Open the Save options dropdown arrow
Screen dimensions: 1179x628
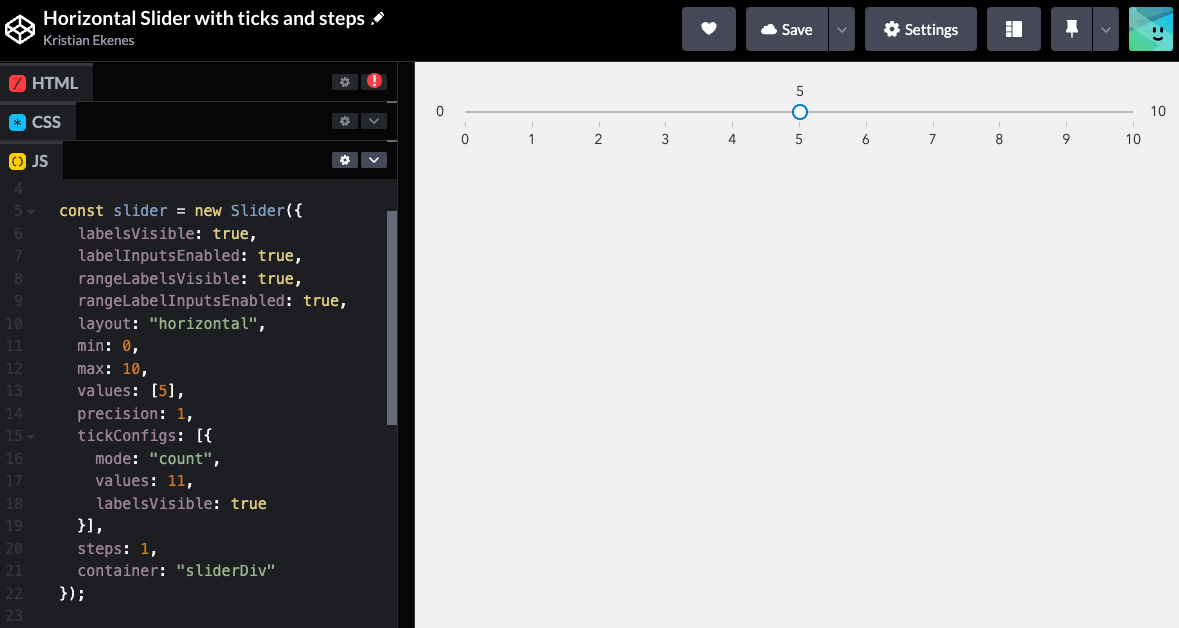coord(842,28)
